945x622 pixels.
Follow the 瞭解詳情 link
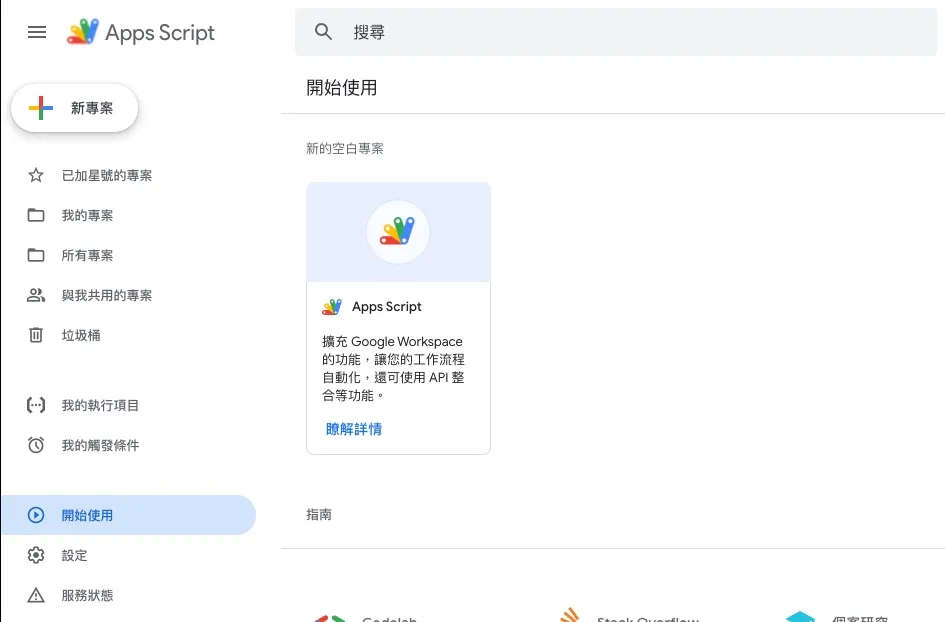354,429
